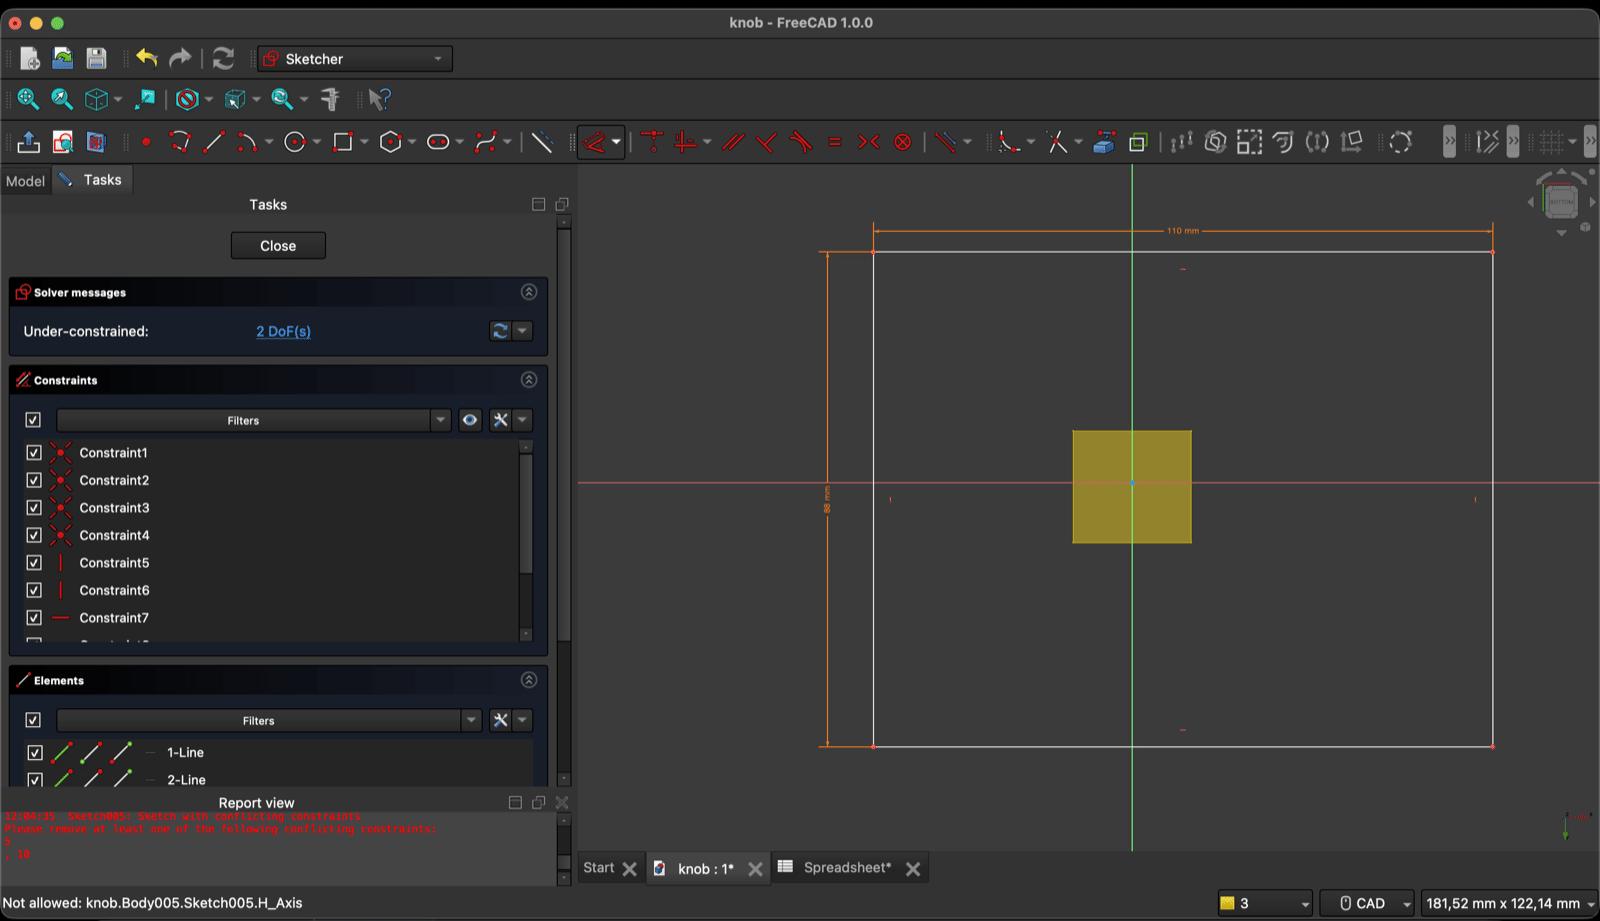The height and width of the screenshot is (921, 1600).
Task: Open constraints settings wrench button
Action: 500,420
